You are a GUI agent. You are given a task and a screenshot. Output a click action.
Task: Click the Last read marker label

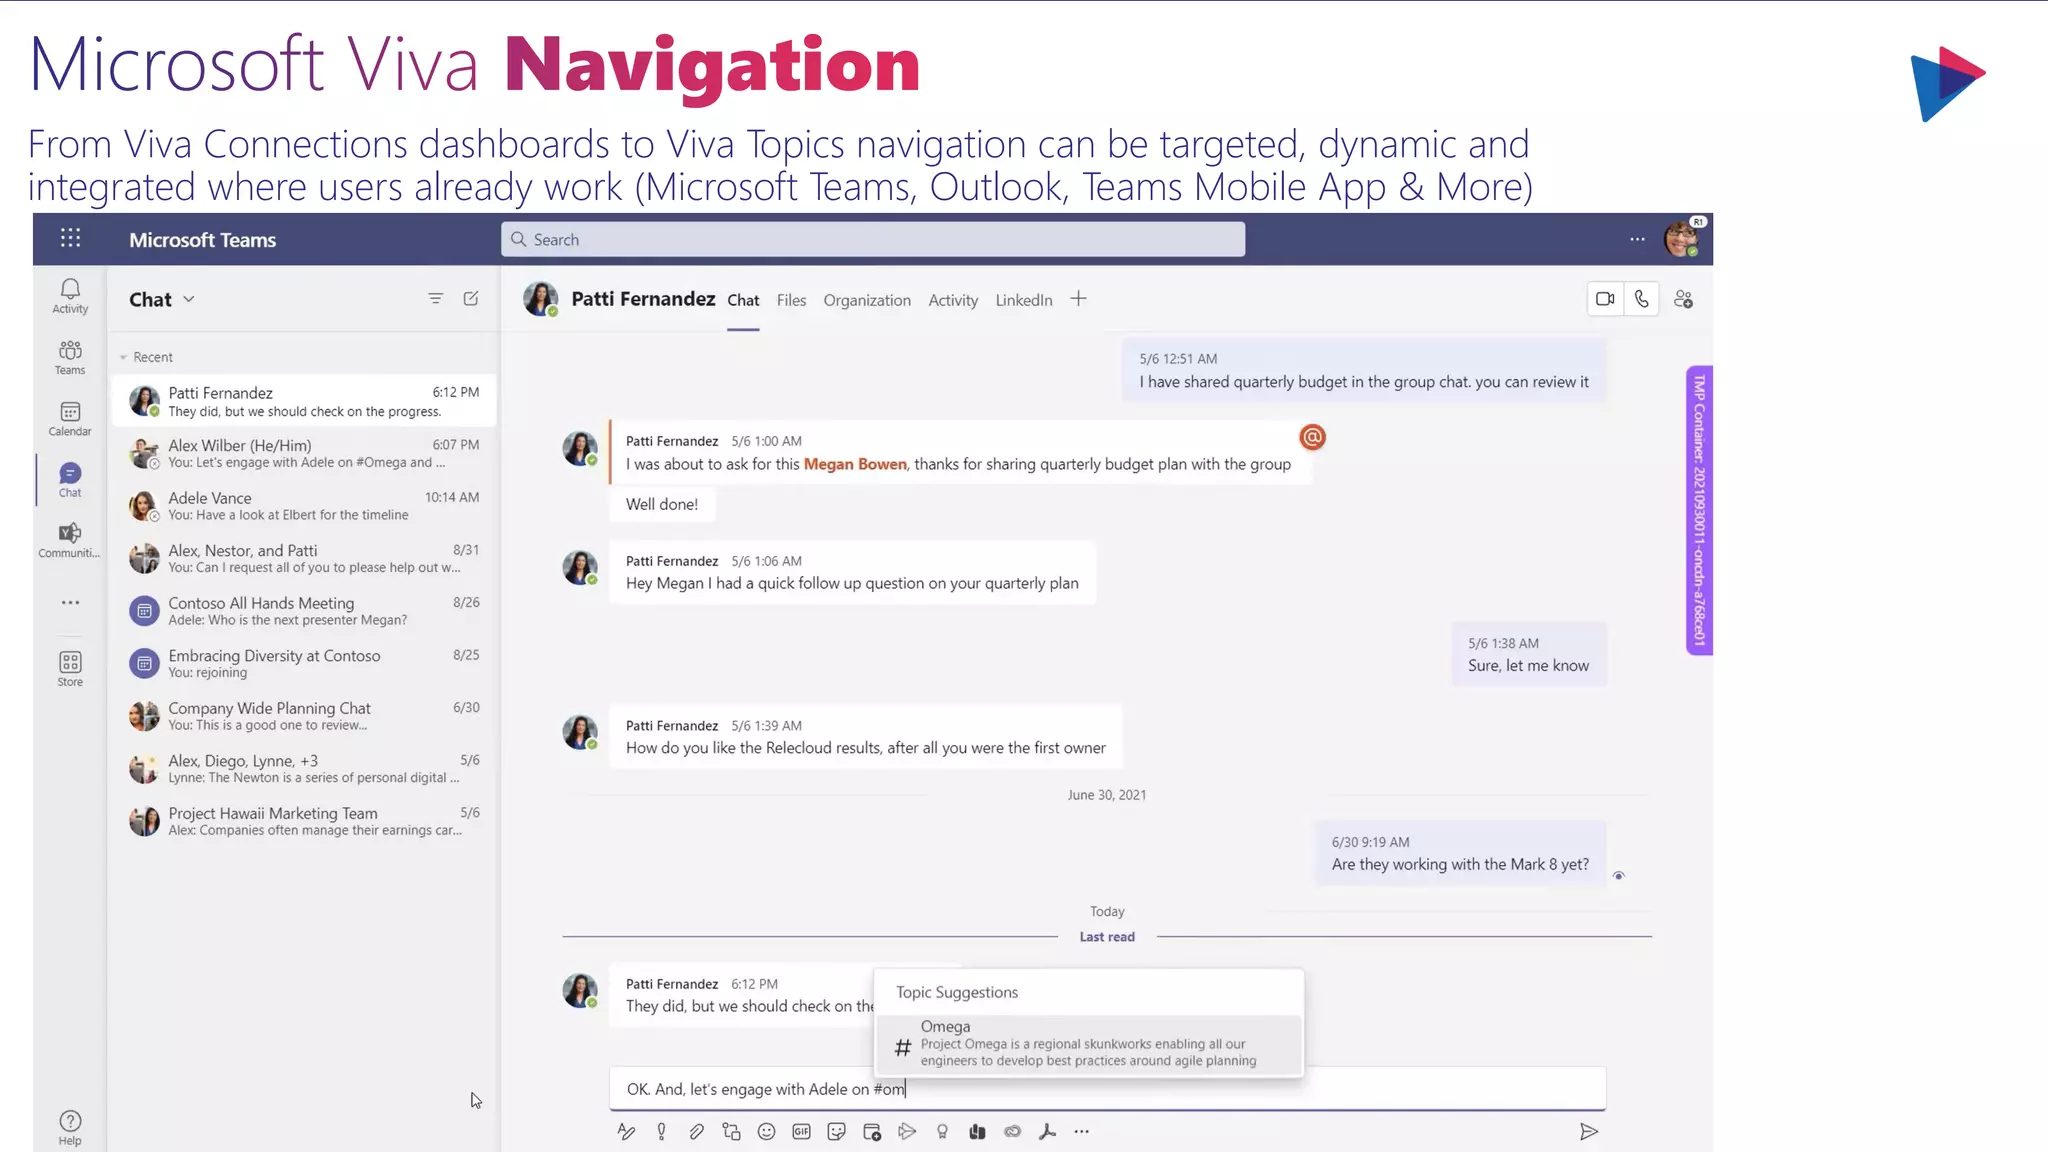pyautogui.click(x=1107, y=937)
